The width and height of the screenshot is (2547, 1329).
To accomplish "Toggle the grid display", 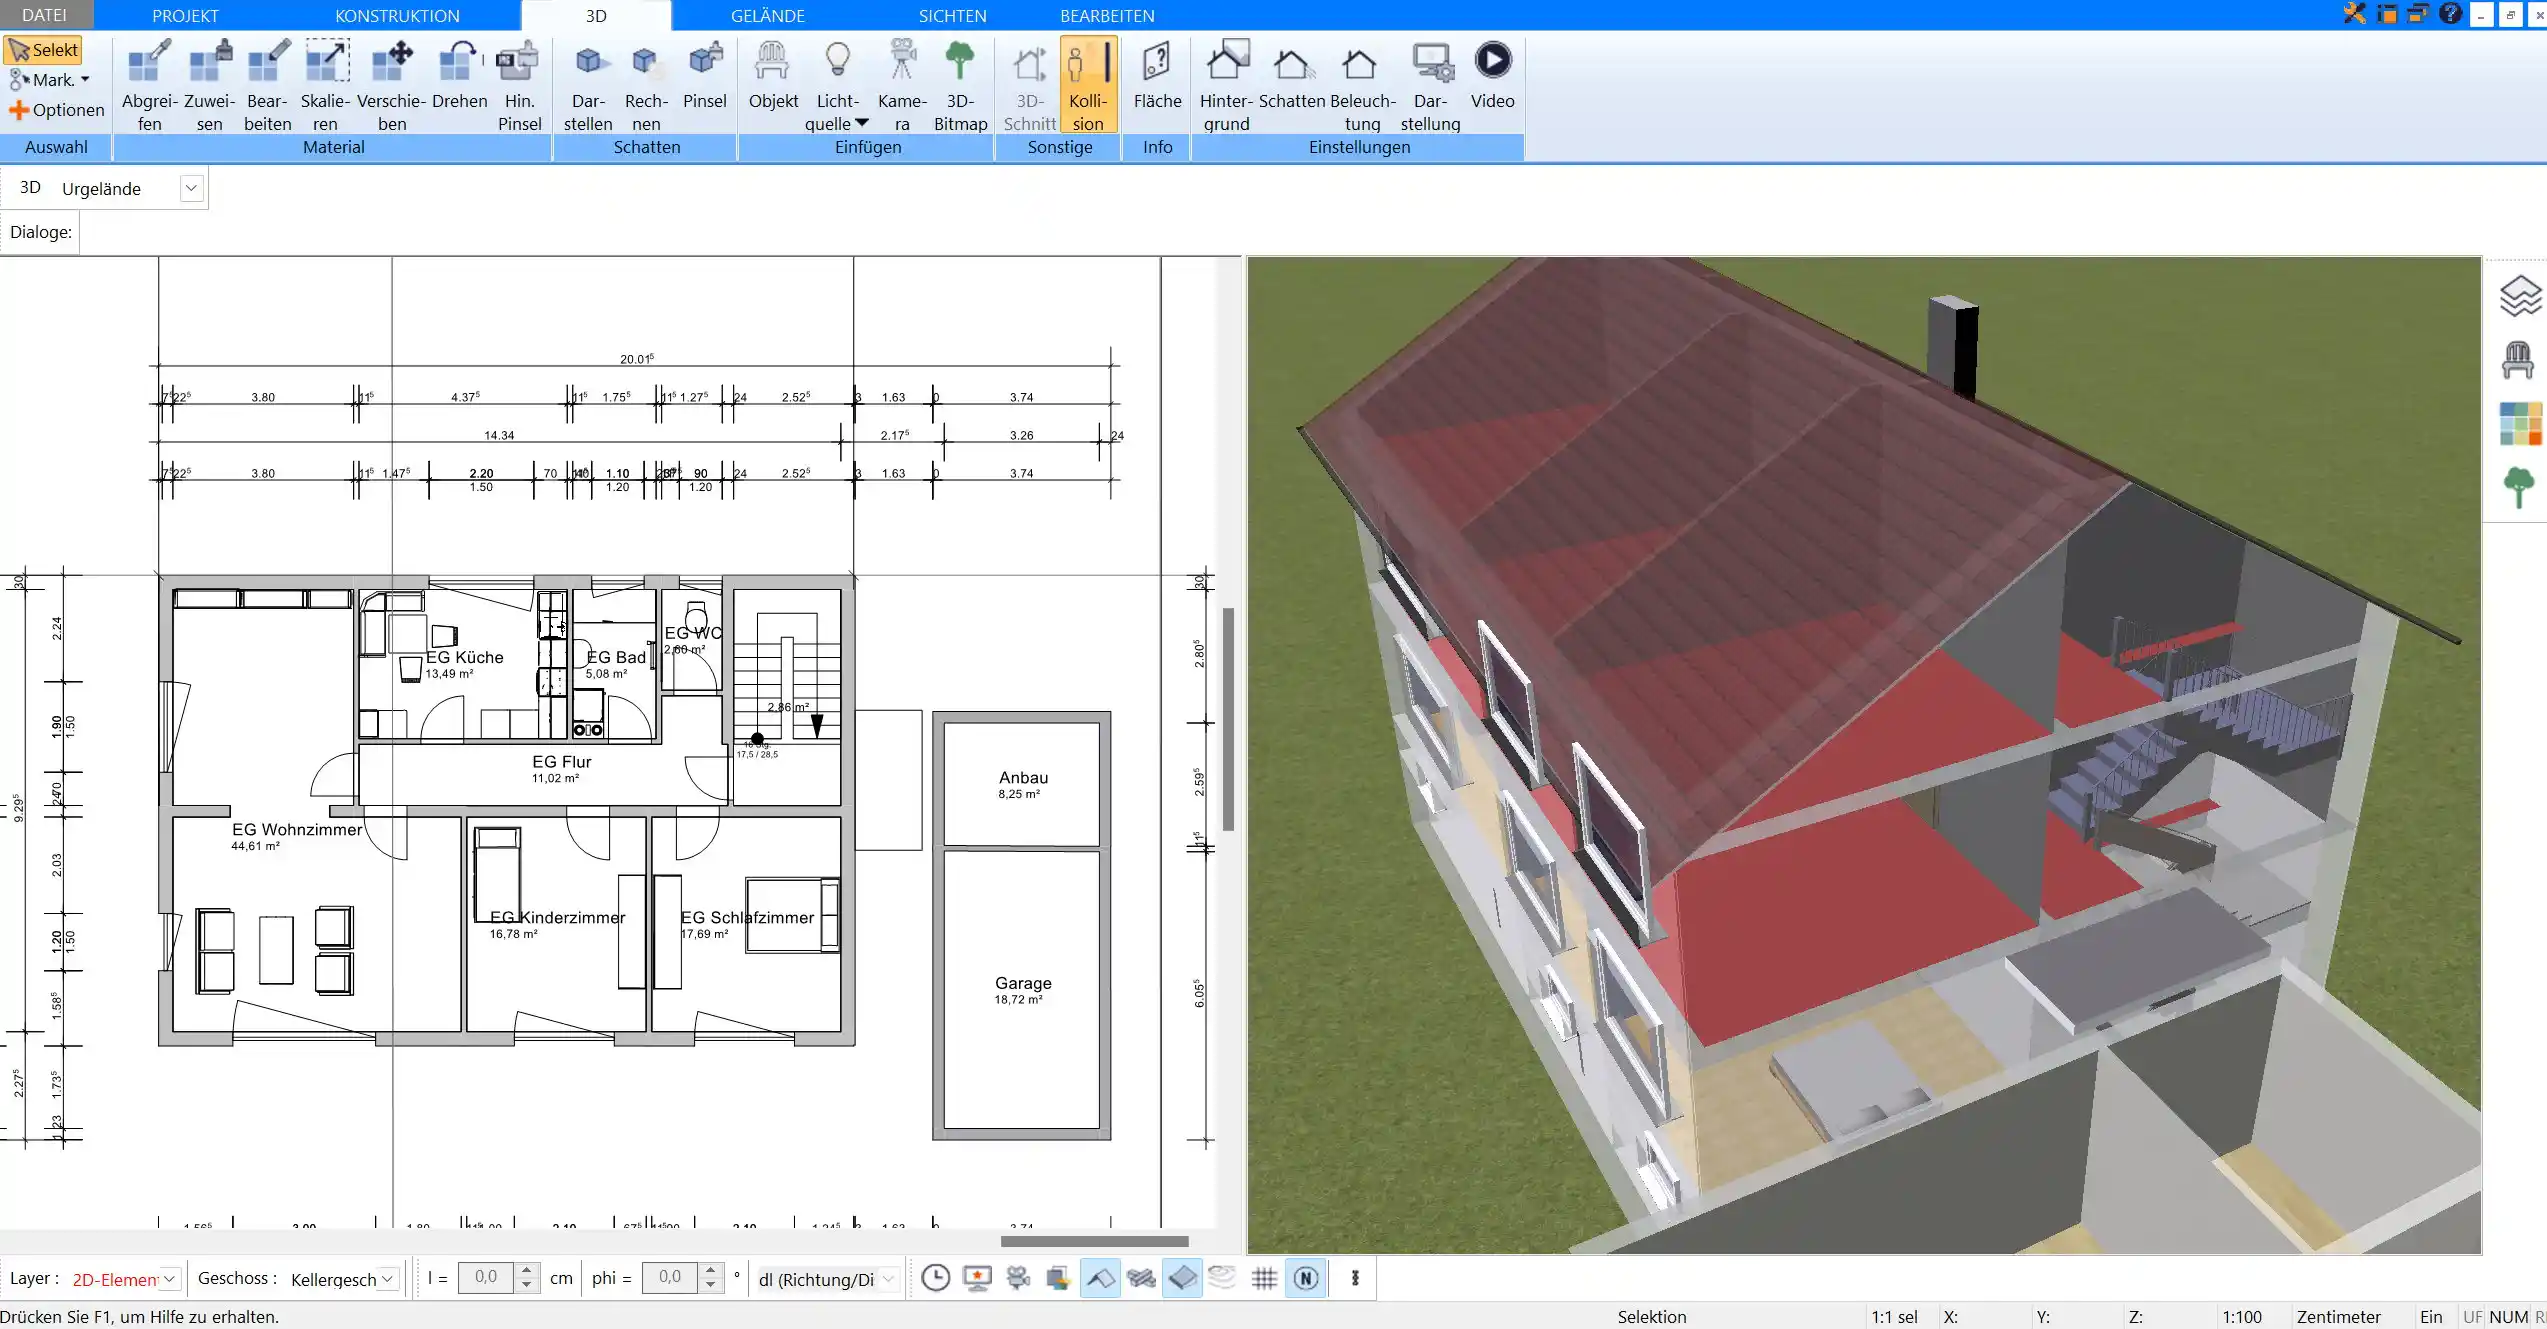I will [x=1264, y=1278].
